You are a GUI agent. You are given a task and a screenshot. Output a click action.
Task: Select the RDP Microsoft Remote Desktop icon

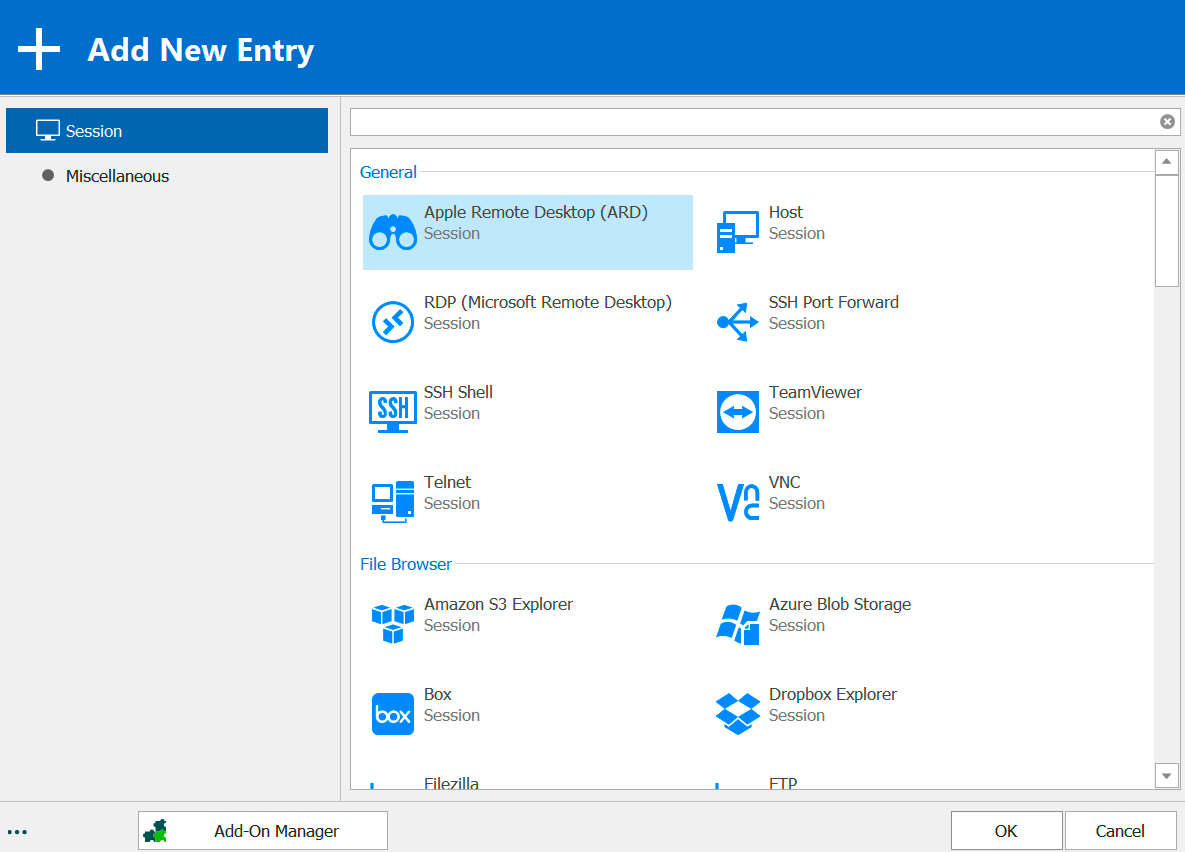point(392,322)
